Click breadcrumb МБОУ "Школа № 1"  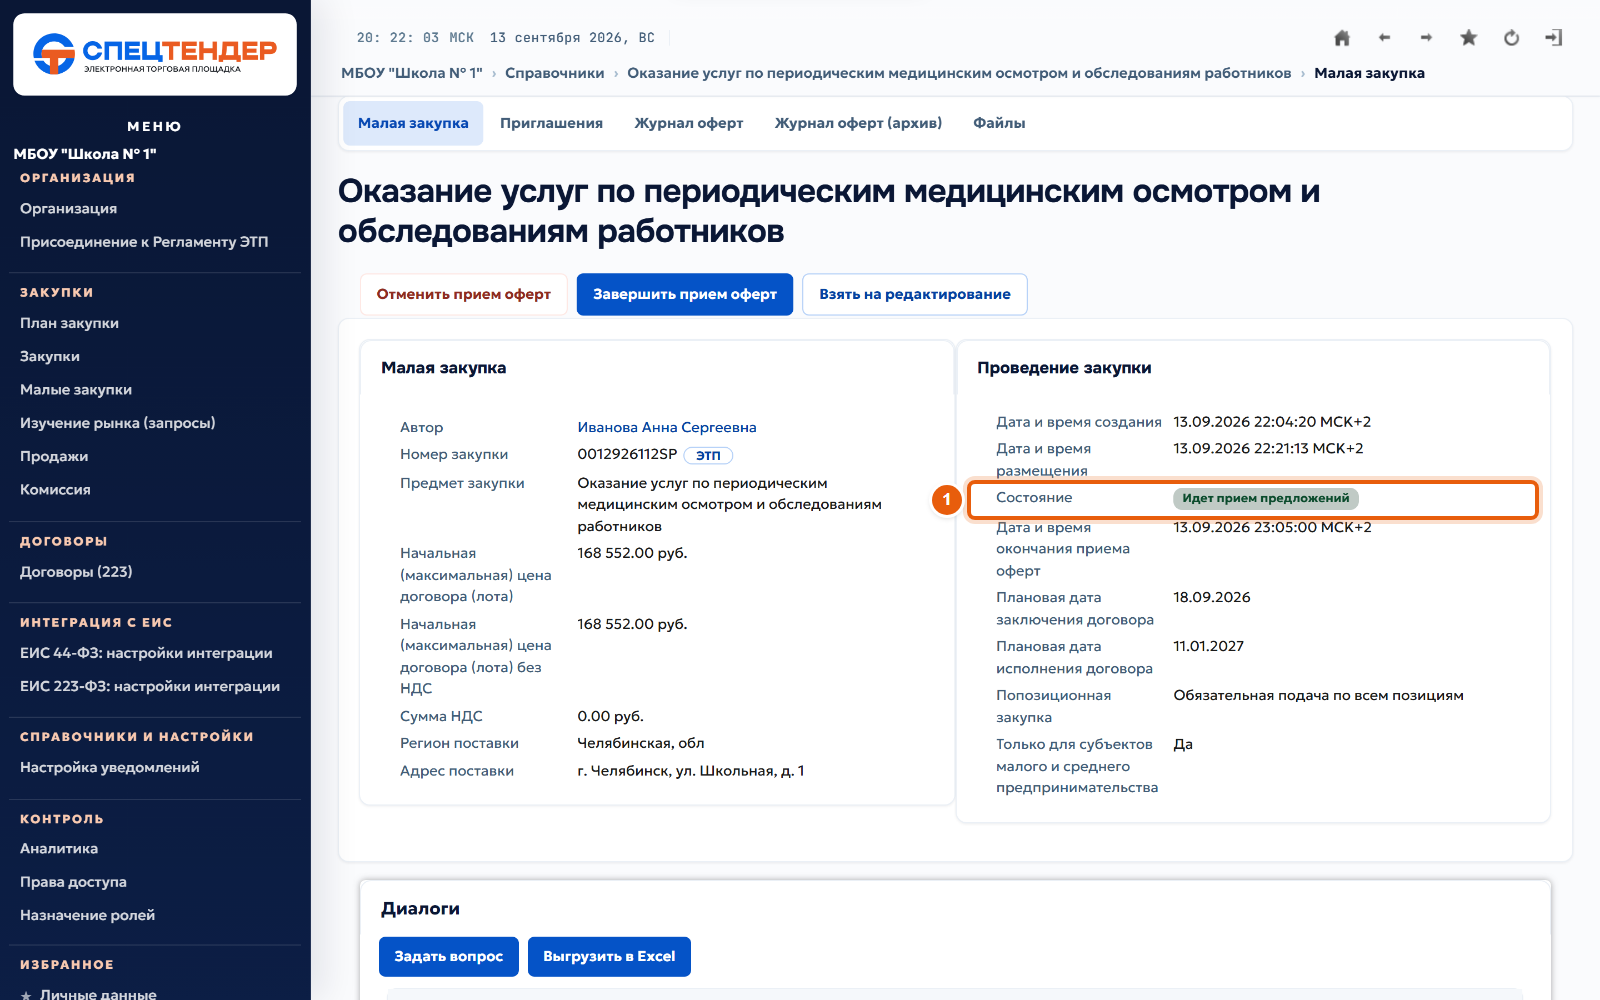(x=411, y=73)
